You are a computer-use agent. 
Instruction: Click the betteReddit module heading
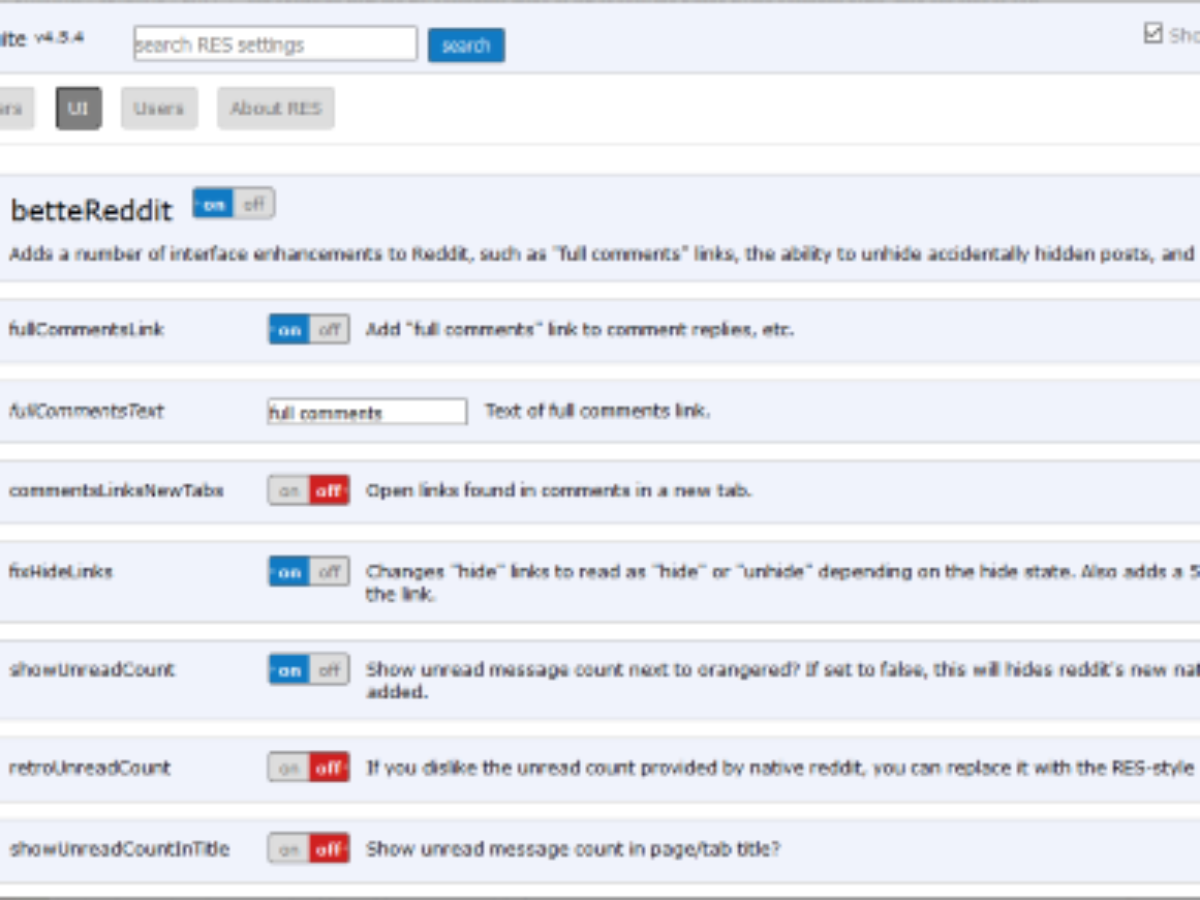pos(92,210)
